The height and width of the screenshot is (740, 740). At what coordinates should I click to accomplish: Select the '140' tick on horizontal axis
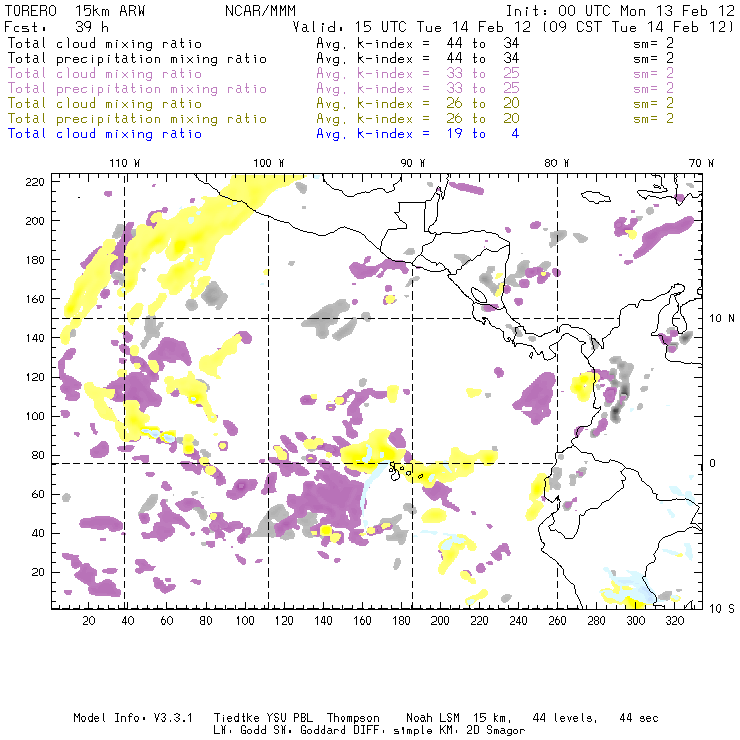(323, 621)
